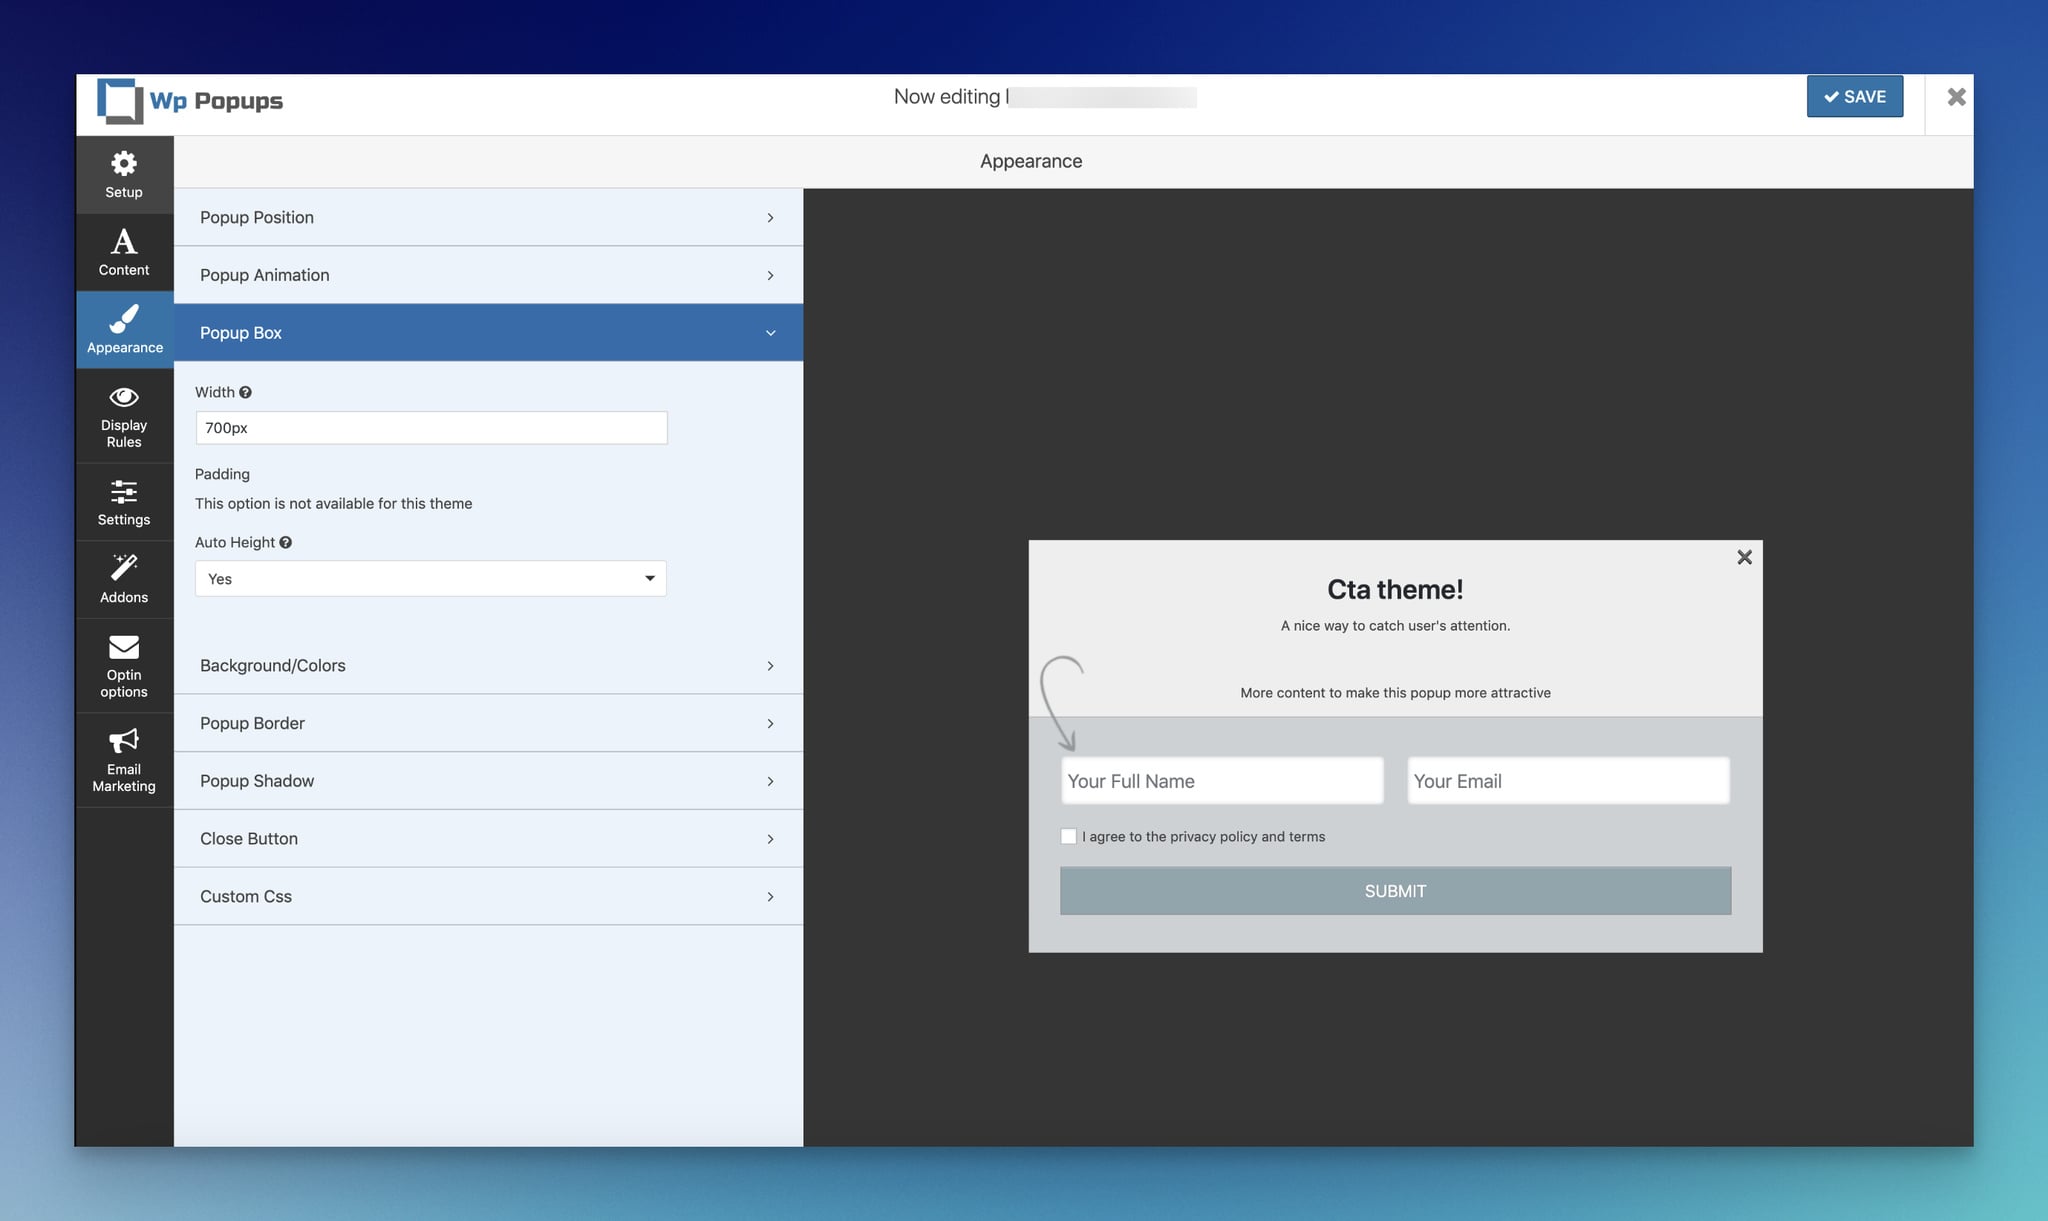Collapse the Popup Box section
This screenshot has height=1221, width=2048.
[488, 333]
